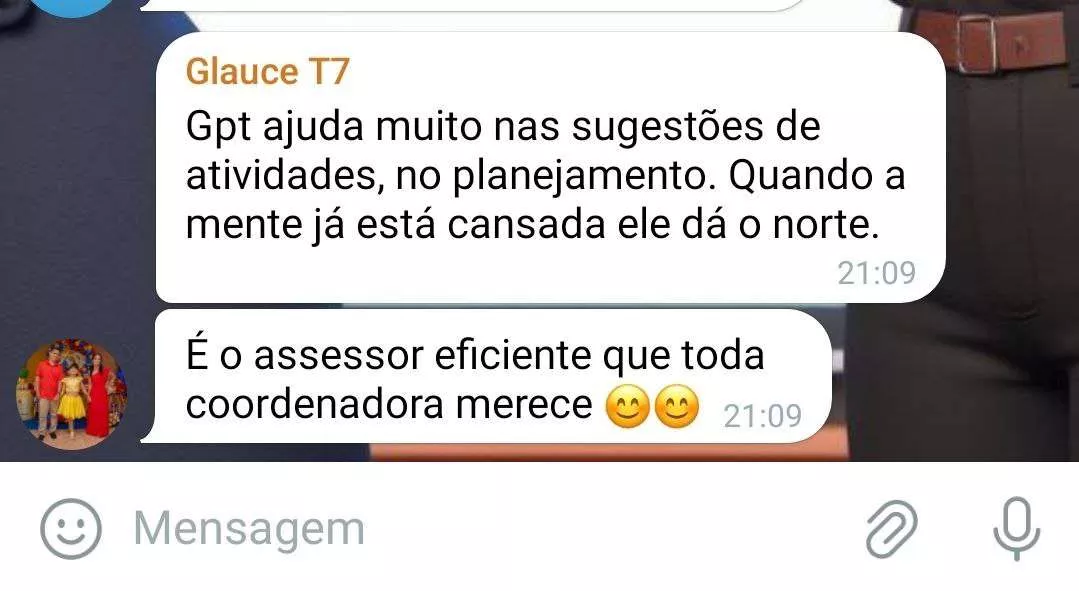Attach a file using the paperclip icon
1079x591 pixels.
click(x=891, y=528)
